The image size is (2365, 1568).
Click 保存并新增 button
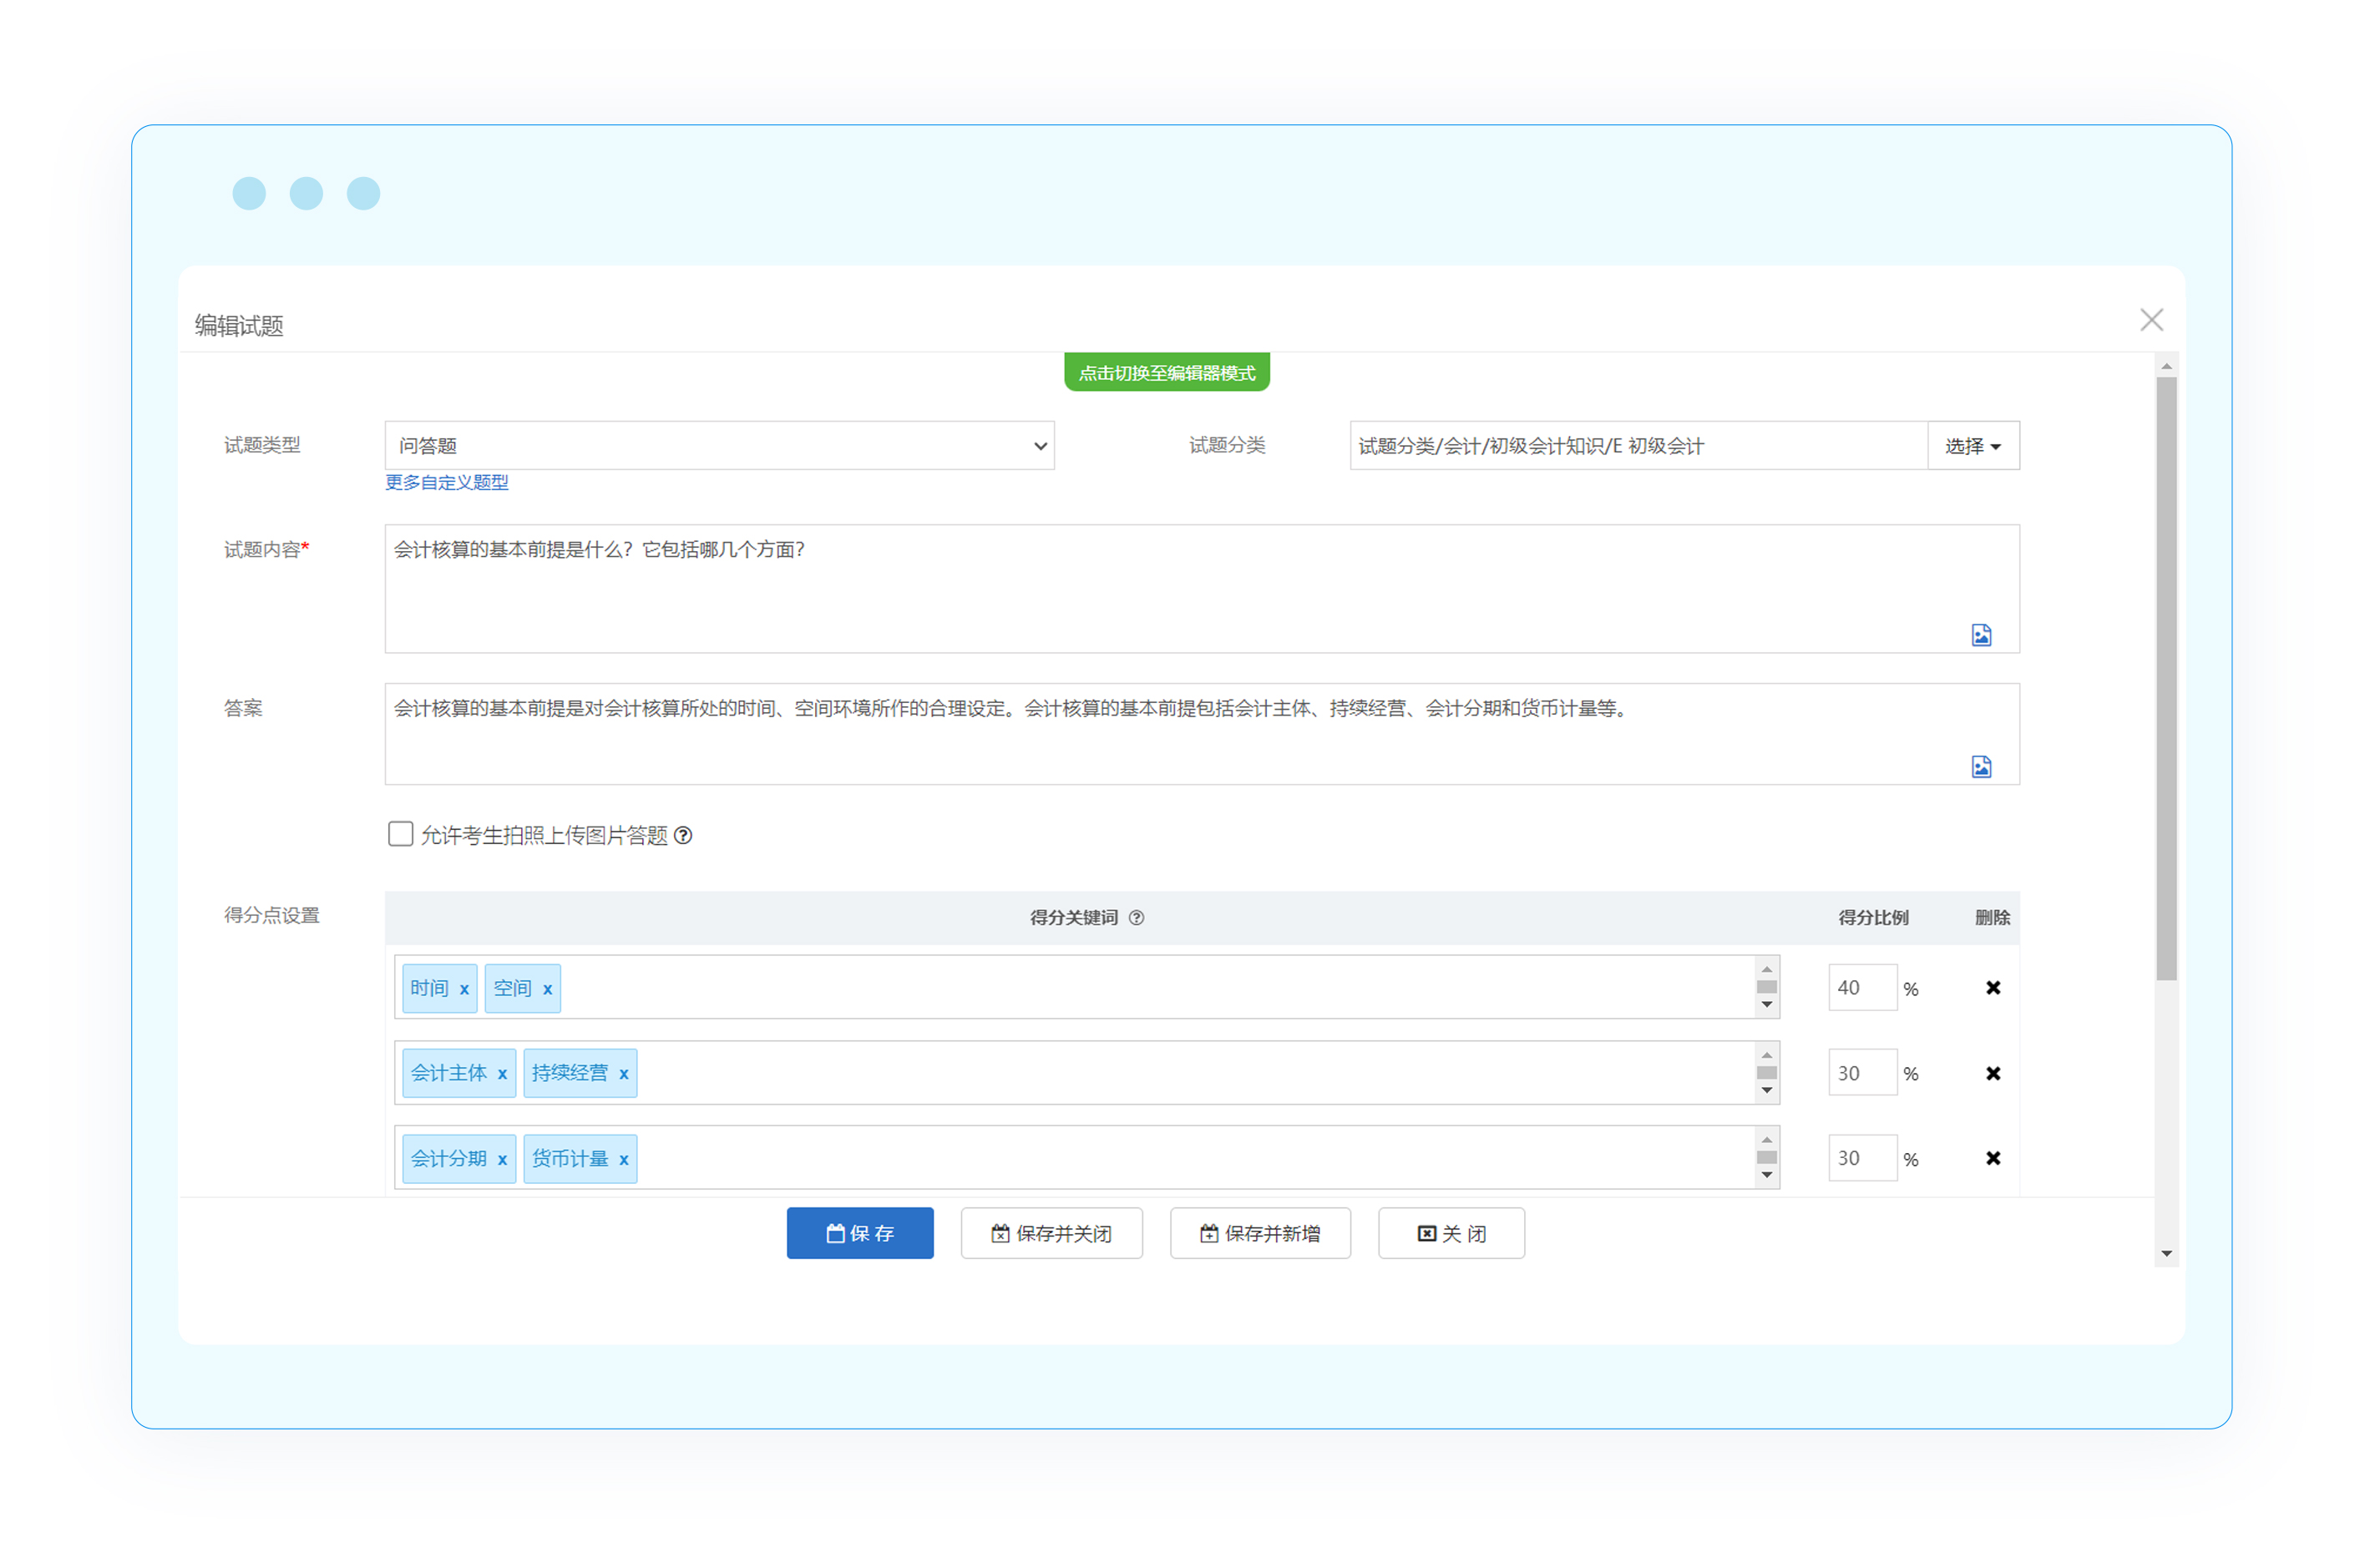1259,1232
